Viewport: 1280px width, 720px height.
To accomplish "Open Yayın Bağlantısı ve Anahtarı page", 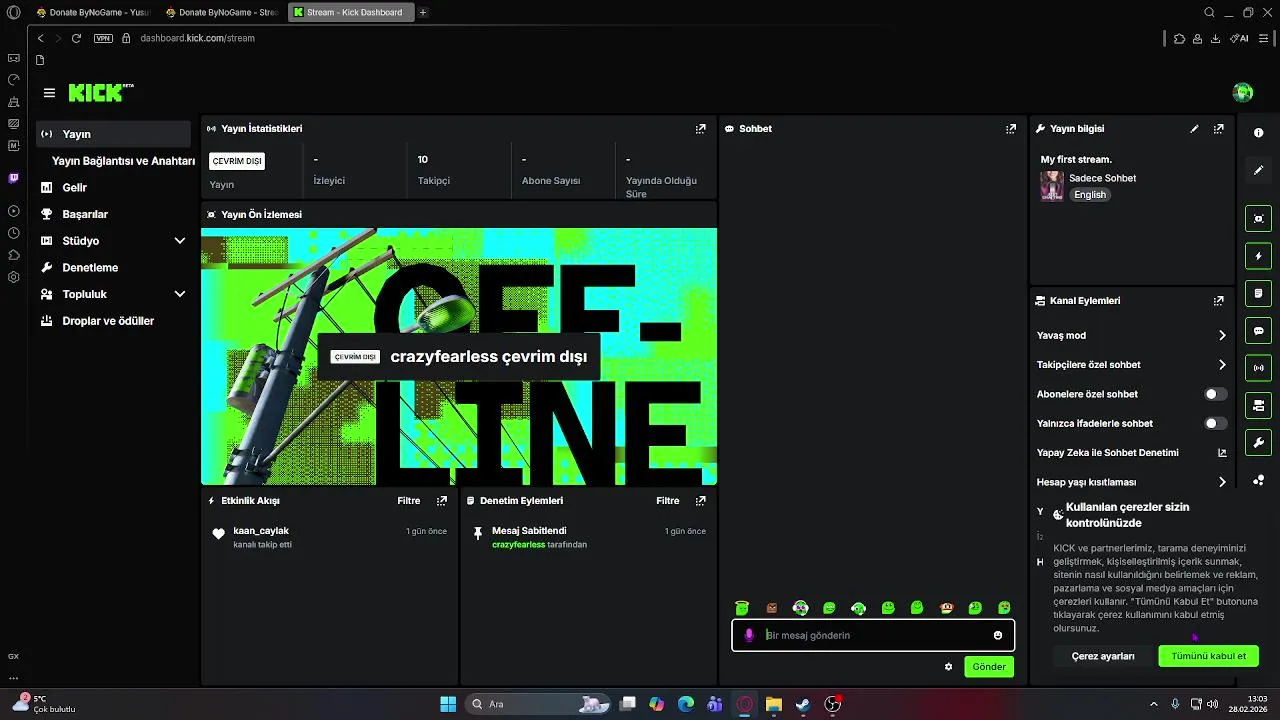I will (123, 161).
